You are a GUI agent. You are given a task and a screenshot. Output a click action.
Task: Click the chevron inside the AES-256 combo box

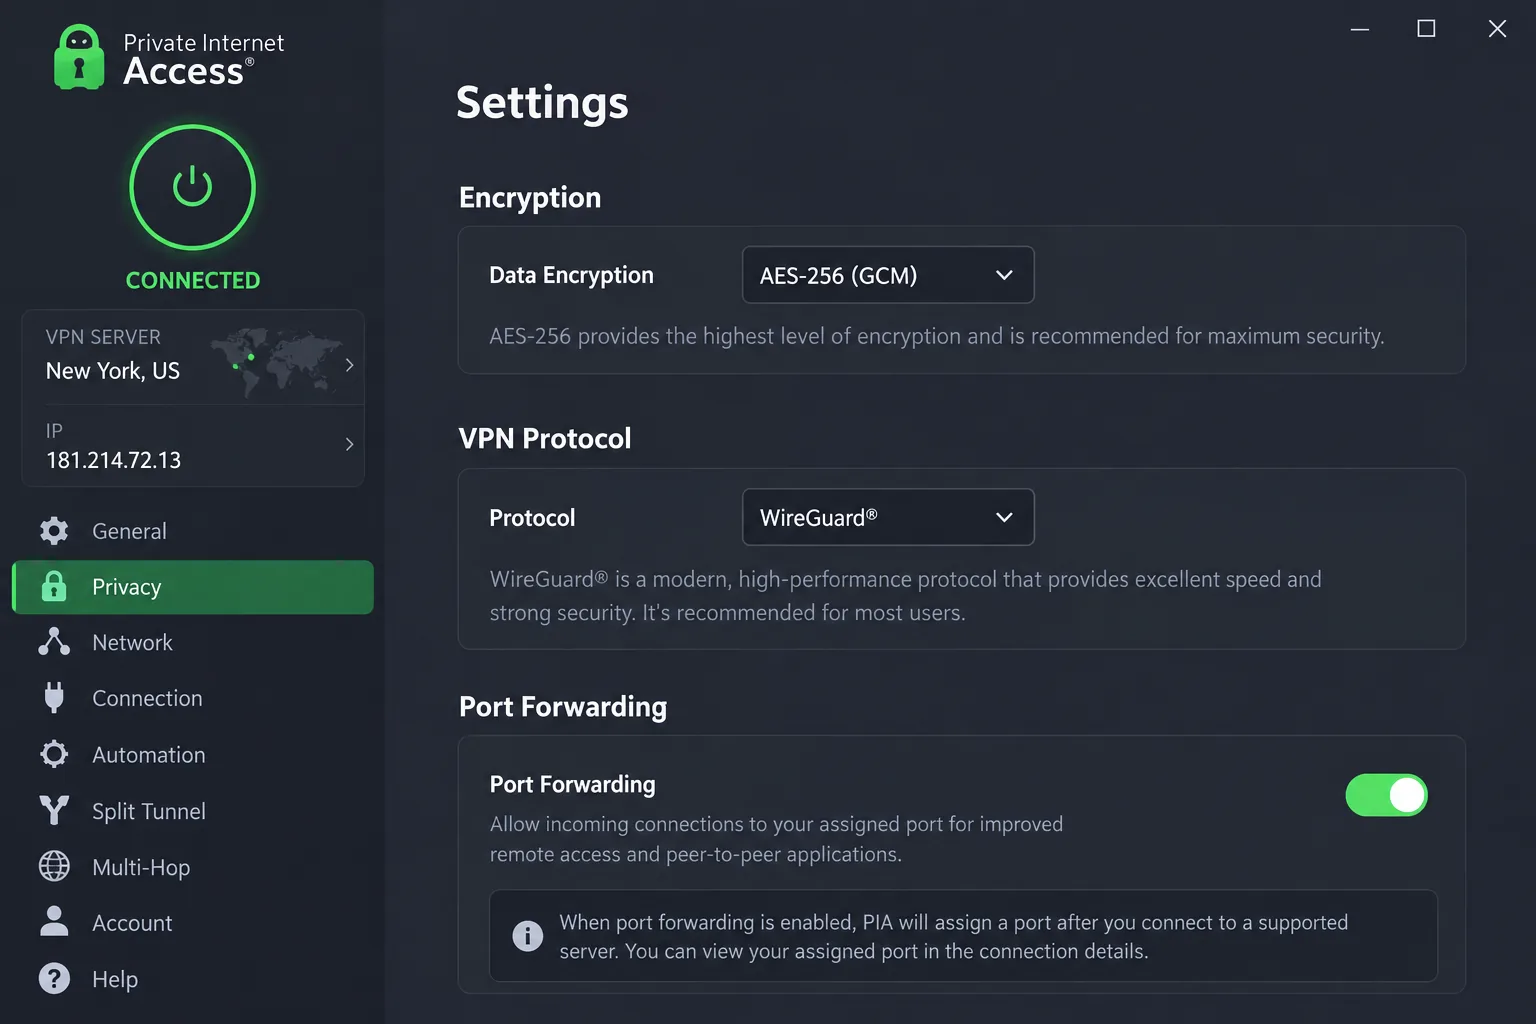(1004, 275)
